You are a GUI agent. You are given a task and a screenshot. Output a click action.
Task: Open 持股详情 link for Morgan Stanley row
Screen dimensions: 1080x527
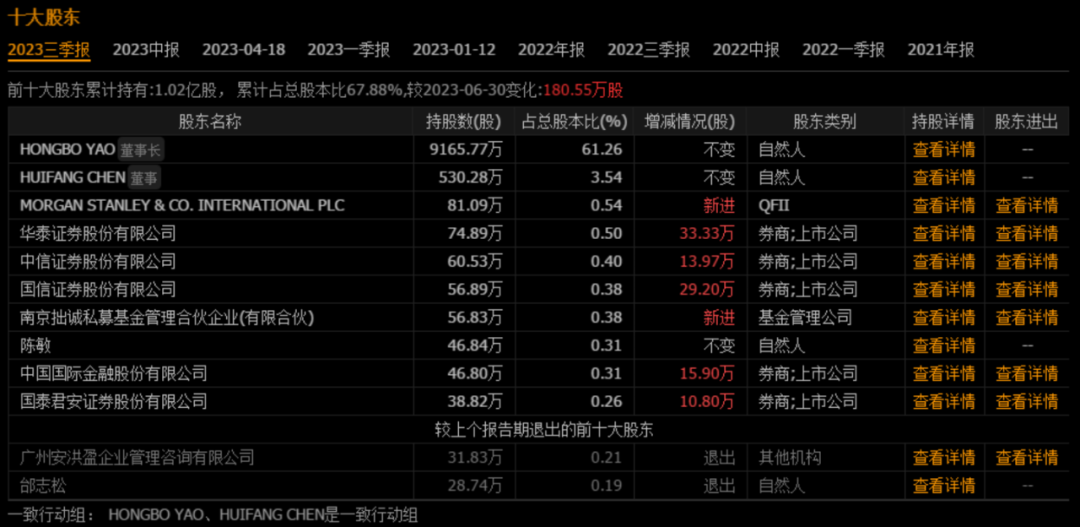(944, 205)
